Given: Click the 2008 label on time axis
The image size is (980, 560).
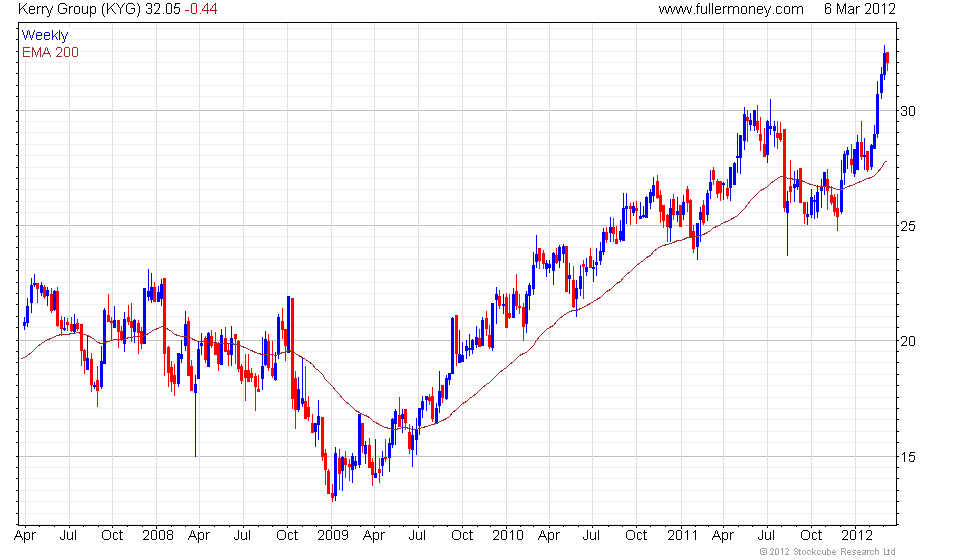Looking at the screenshot, I should 158,536.
